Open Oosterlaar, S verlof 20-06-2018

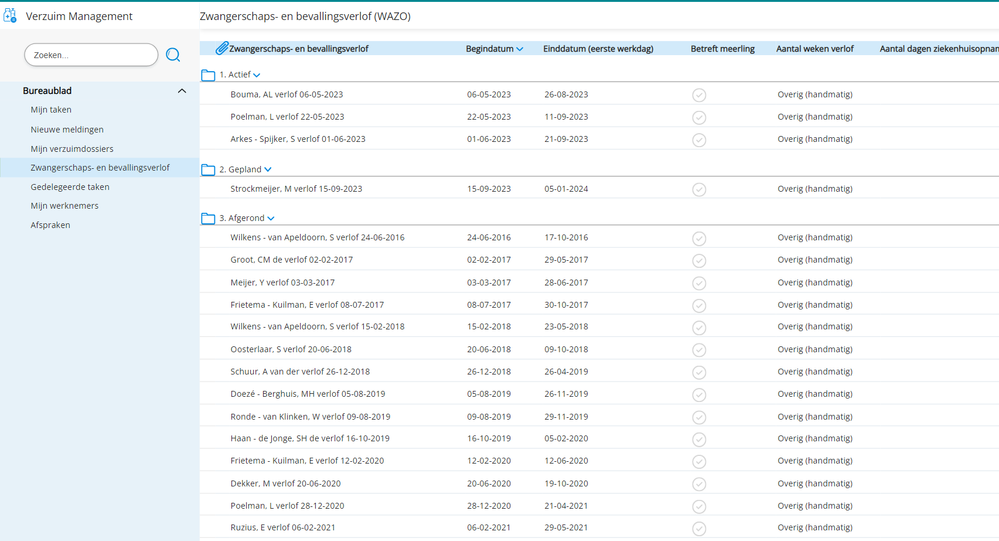(291, 349)
